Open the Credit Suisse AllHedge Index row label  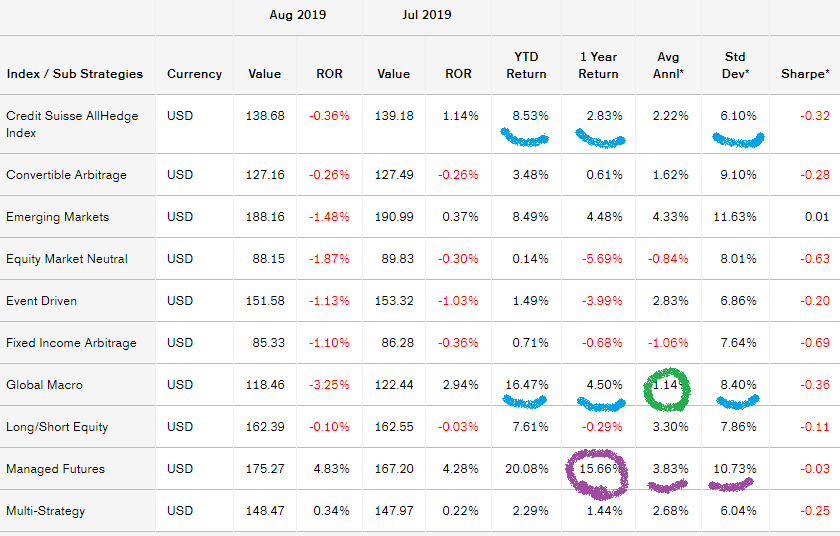(72, 124)
